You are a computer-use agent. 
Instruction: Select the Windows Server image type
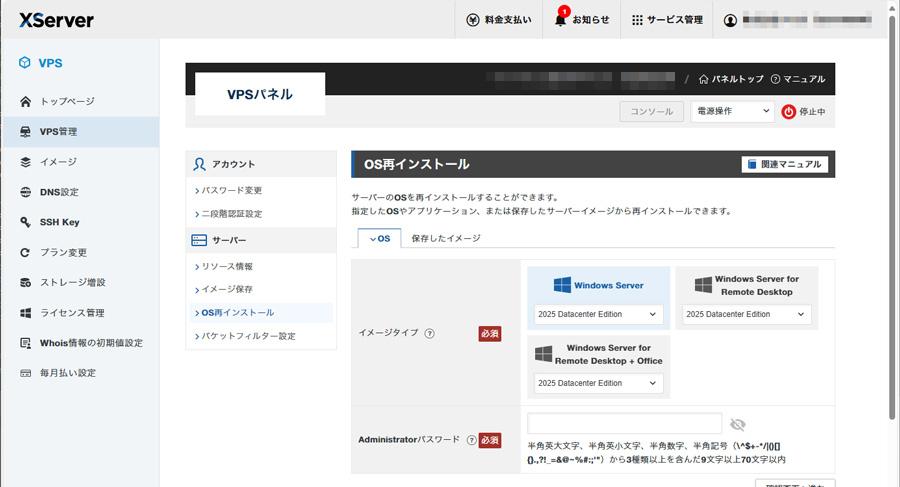point(599,285)
